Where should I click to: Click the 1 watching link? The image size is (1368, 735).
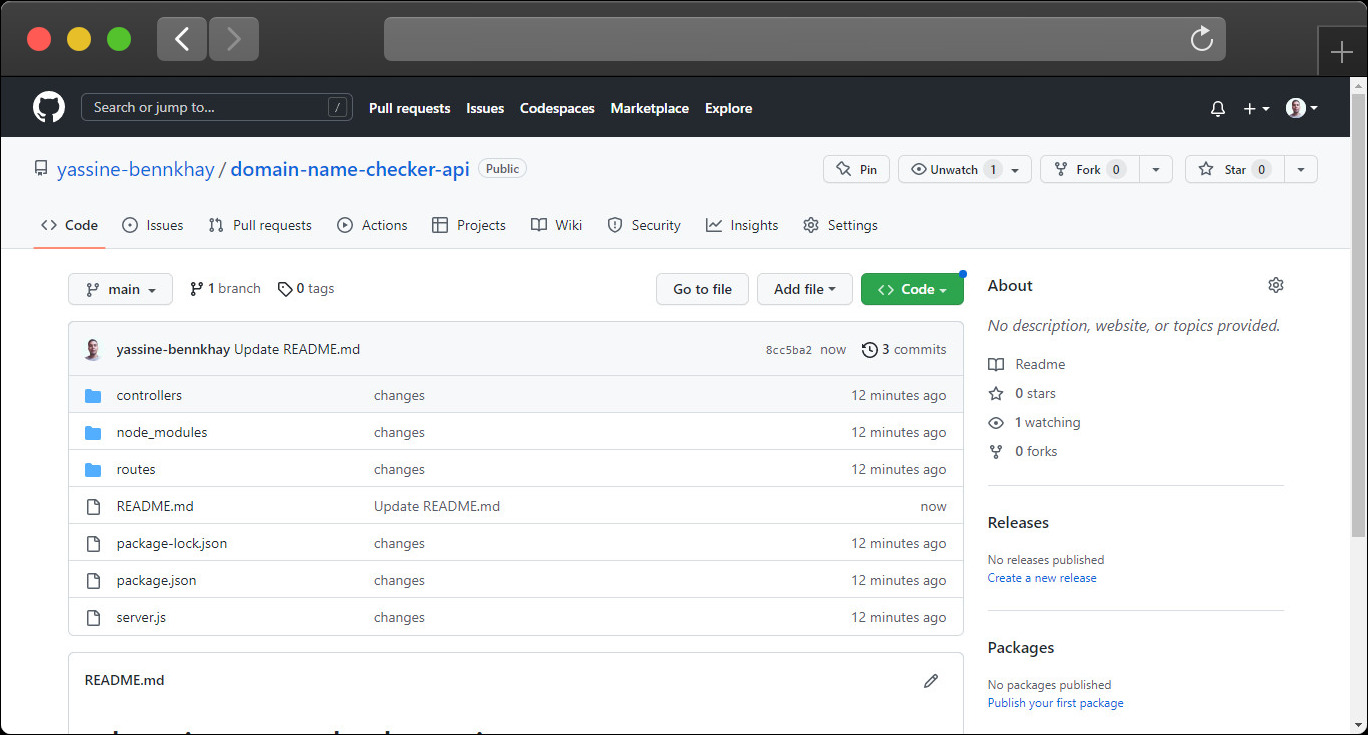click(1035, 422)
